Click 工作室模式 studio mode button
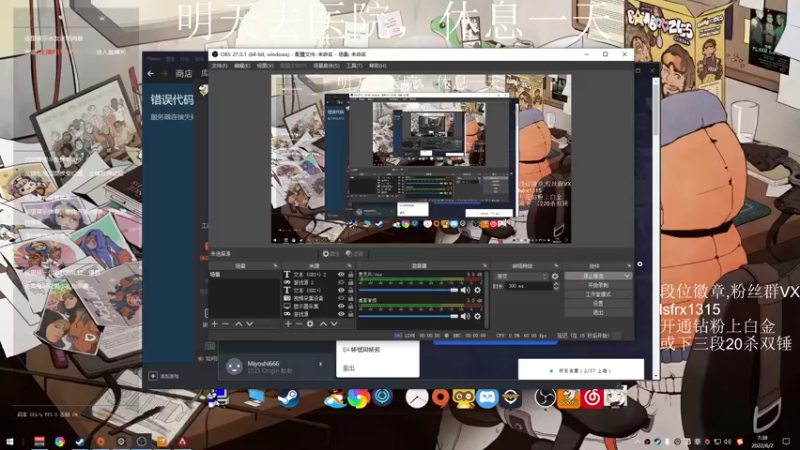Image resolution: width=800 pixels, height=450 pixels. pos(598,294)
